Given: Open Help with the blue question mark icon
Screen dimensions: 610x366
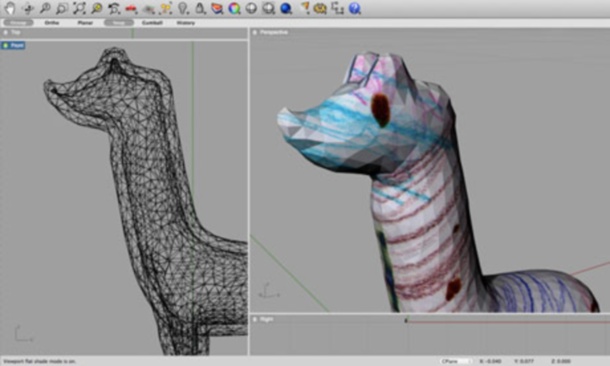Looking at the screenshot, I should [x=354, y=8].
